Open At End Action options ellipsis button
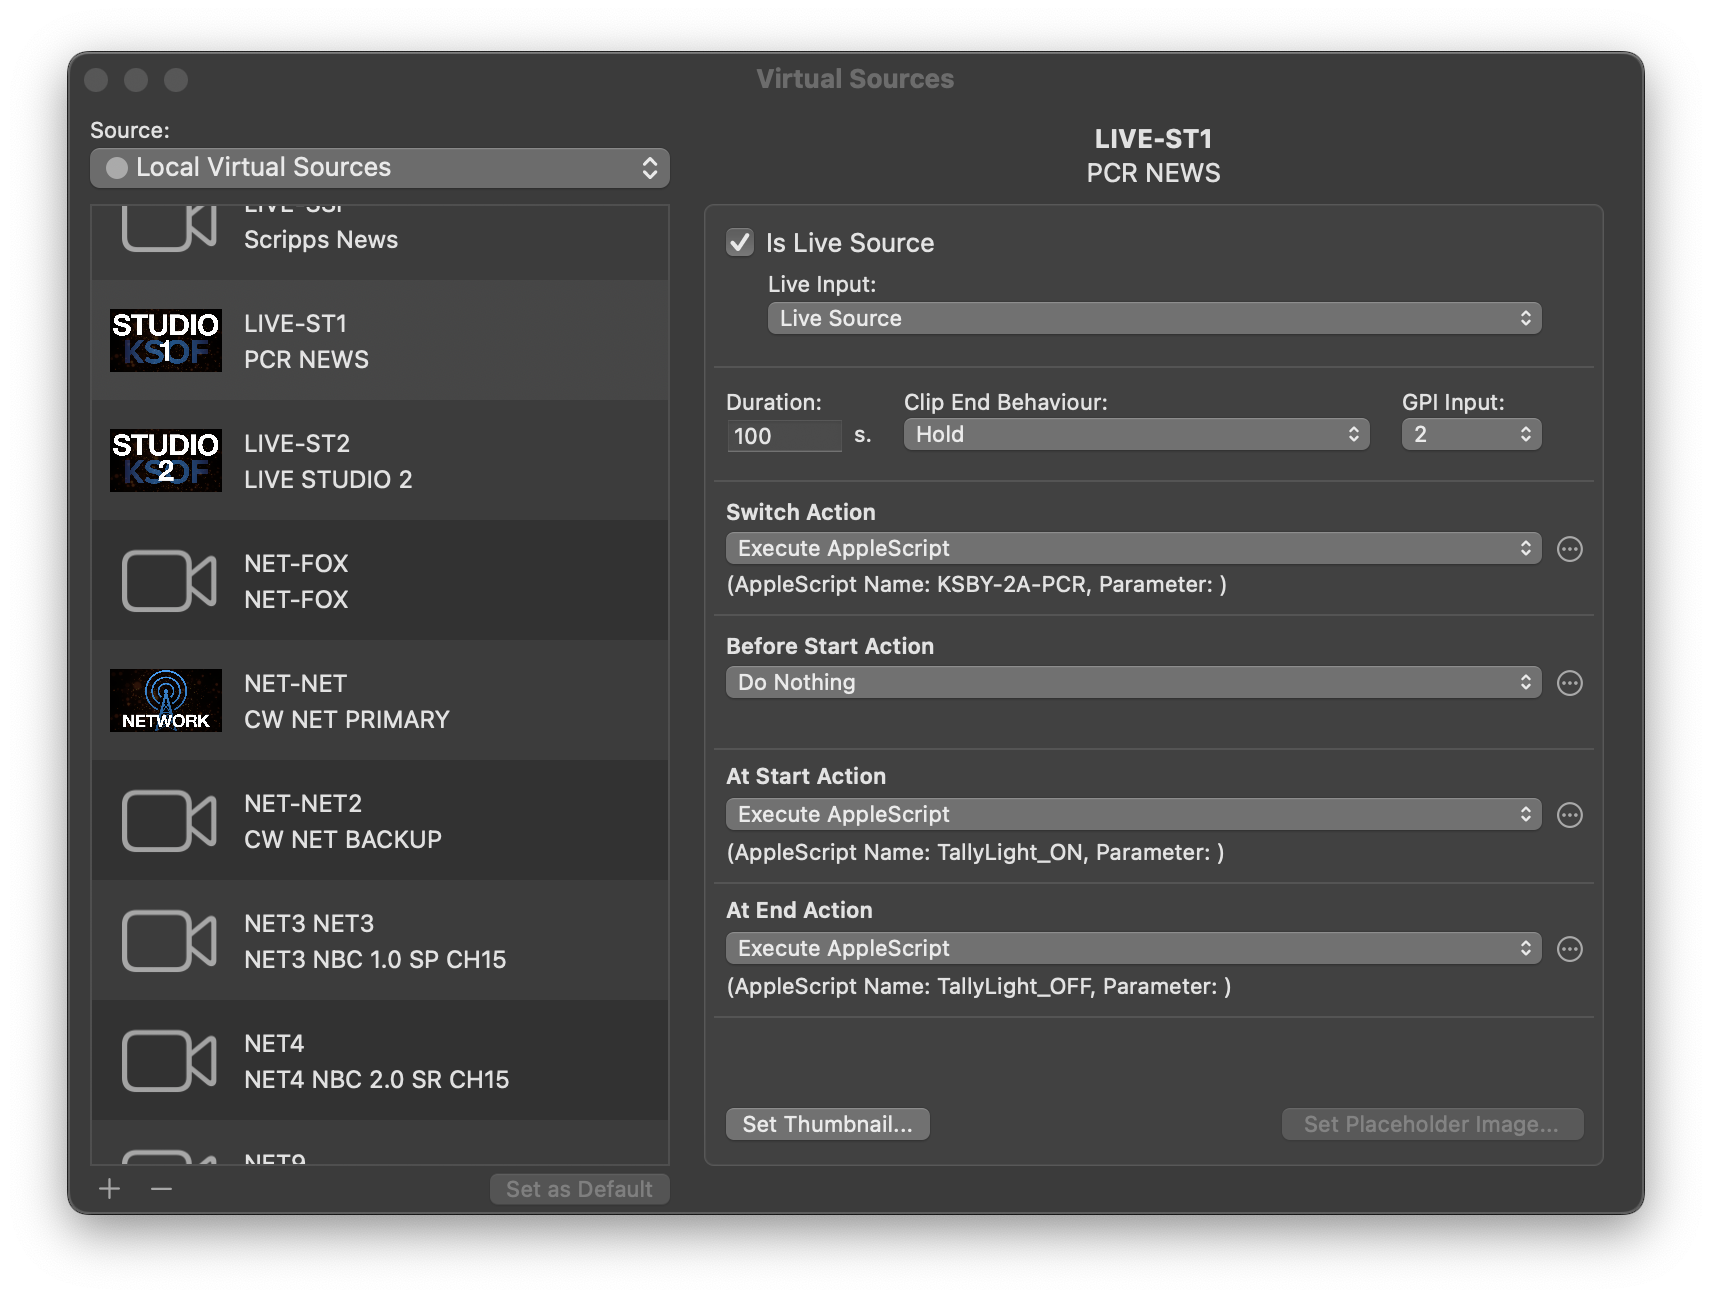 click(1570, 949)
